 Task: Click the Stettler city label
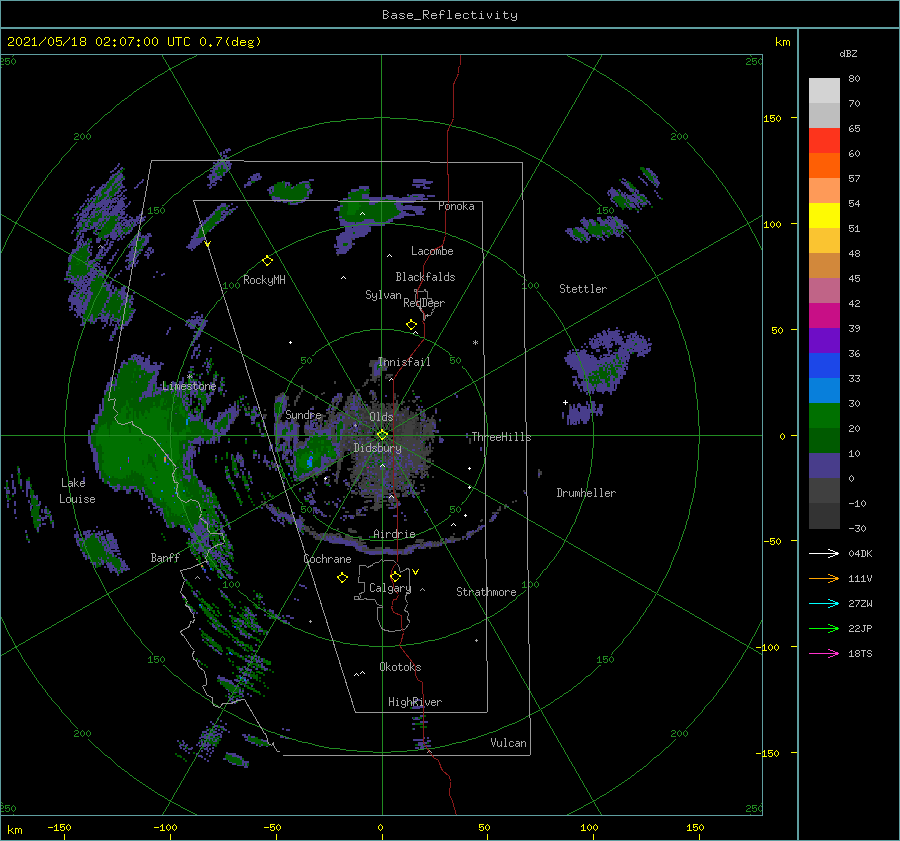583,289
